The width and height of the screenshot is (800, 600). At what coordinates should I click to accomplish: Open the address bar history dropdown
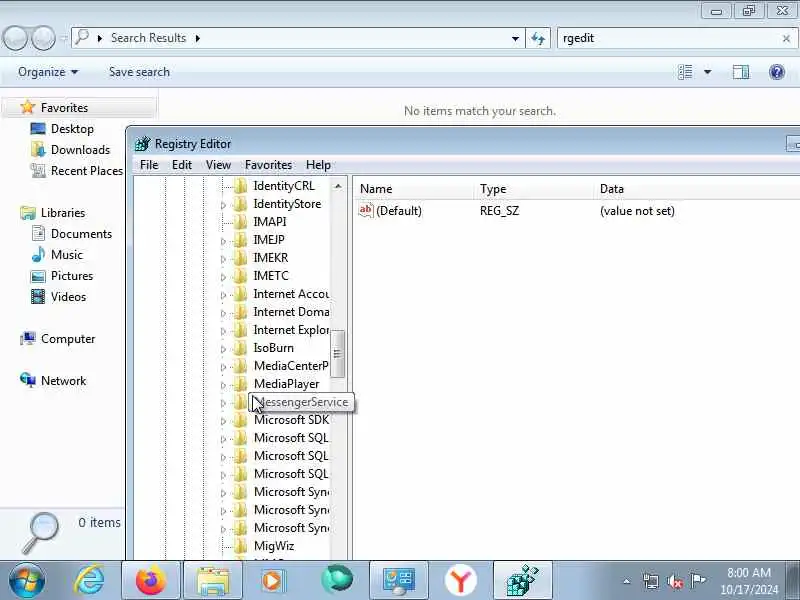coord(515,38)
